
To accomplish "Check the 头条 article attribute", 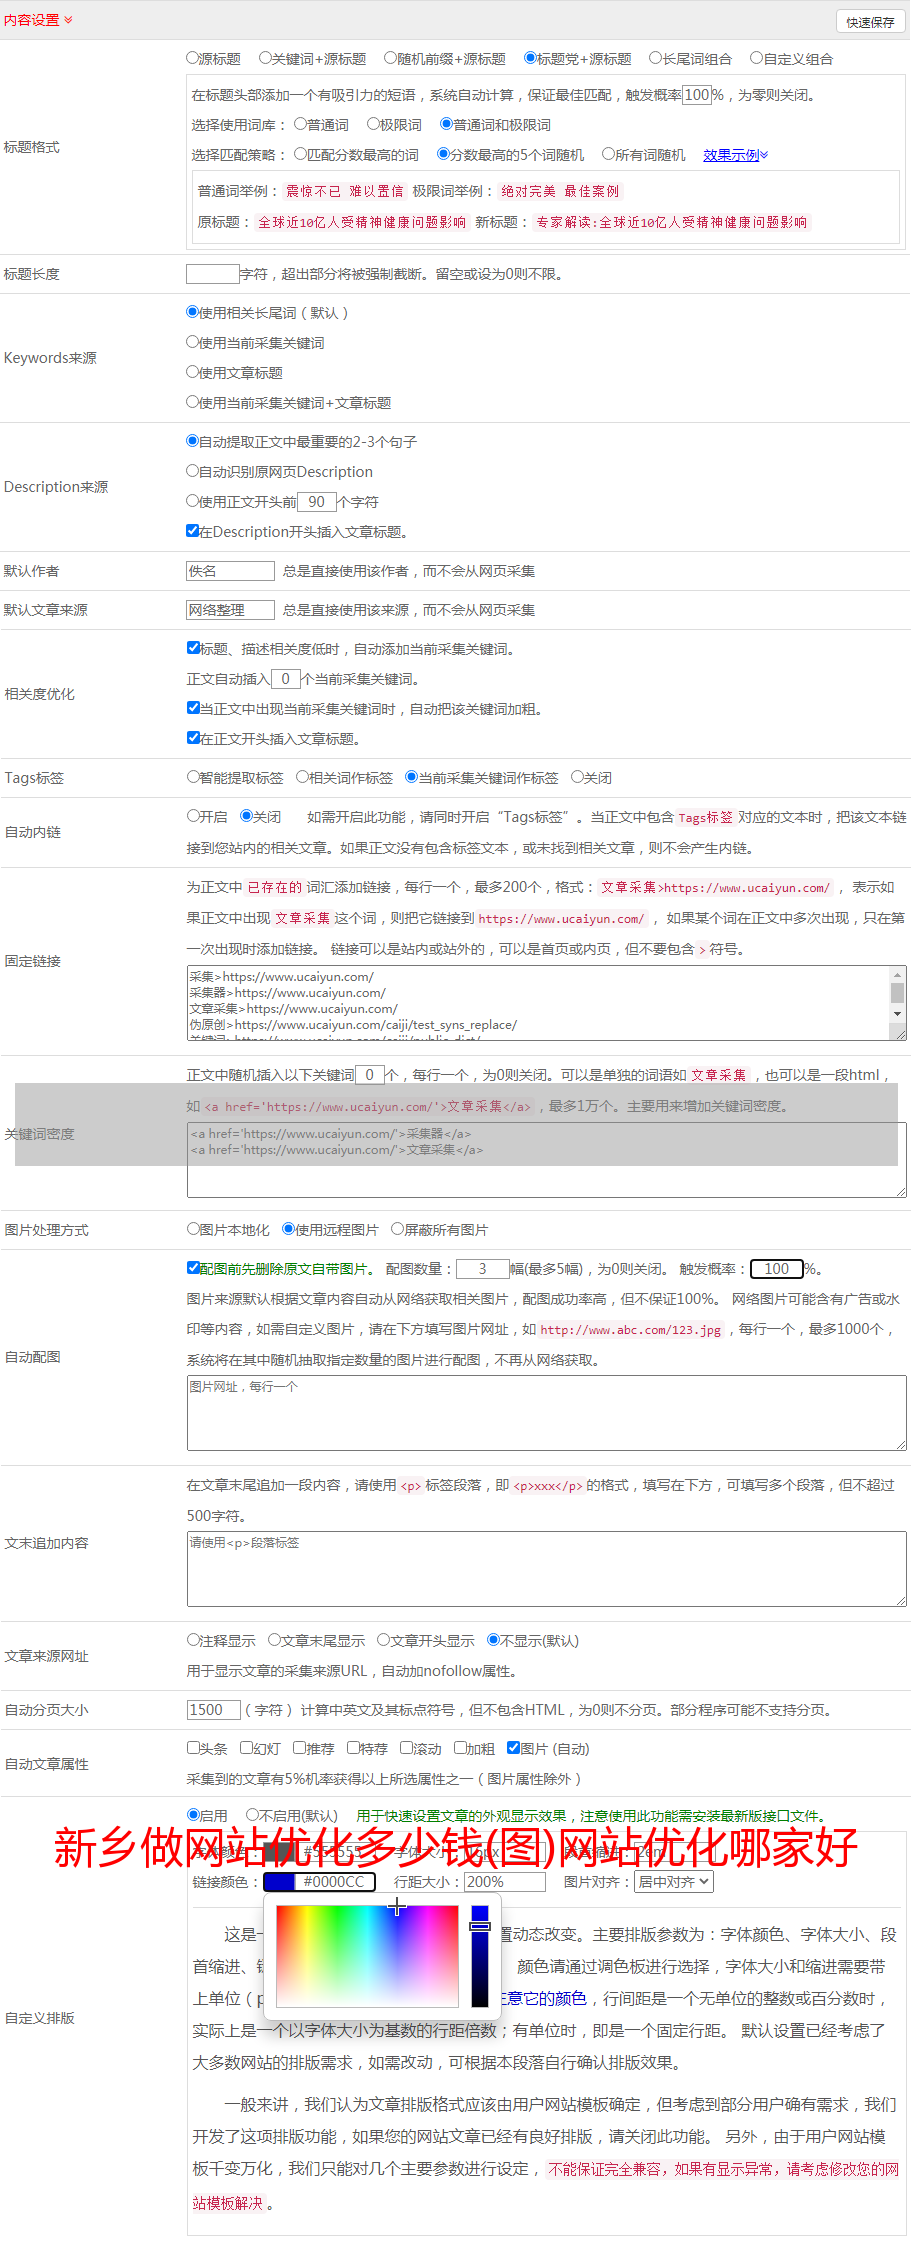I will (193, 1748).
